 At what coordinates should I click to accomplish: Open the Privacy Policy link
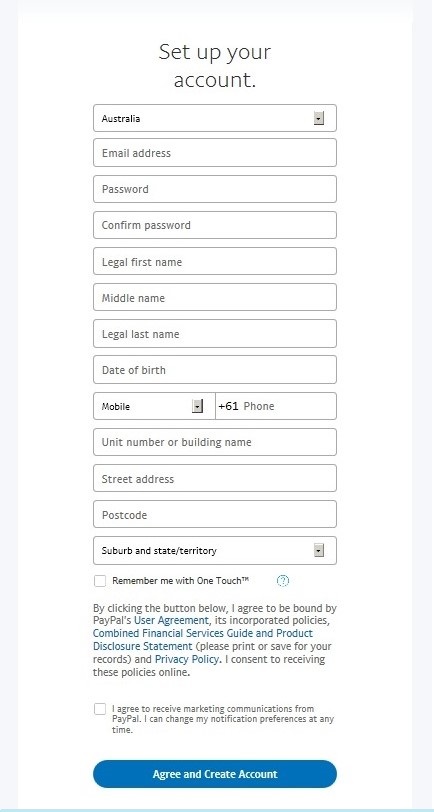[x=188, y=659]
